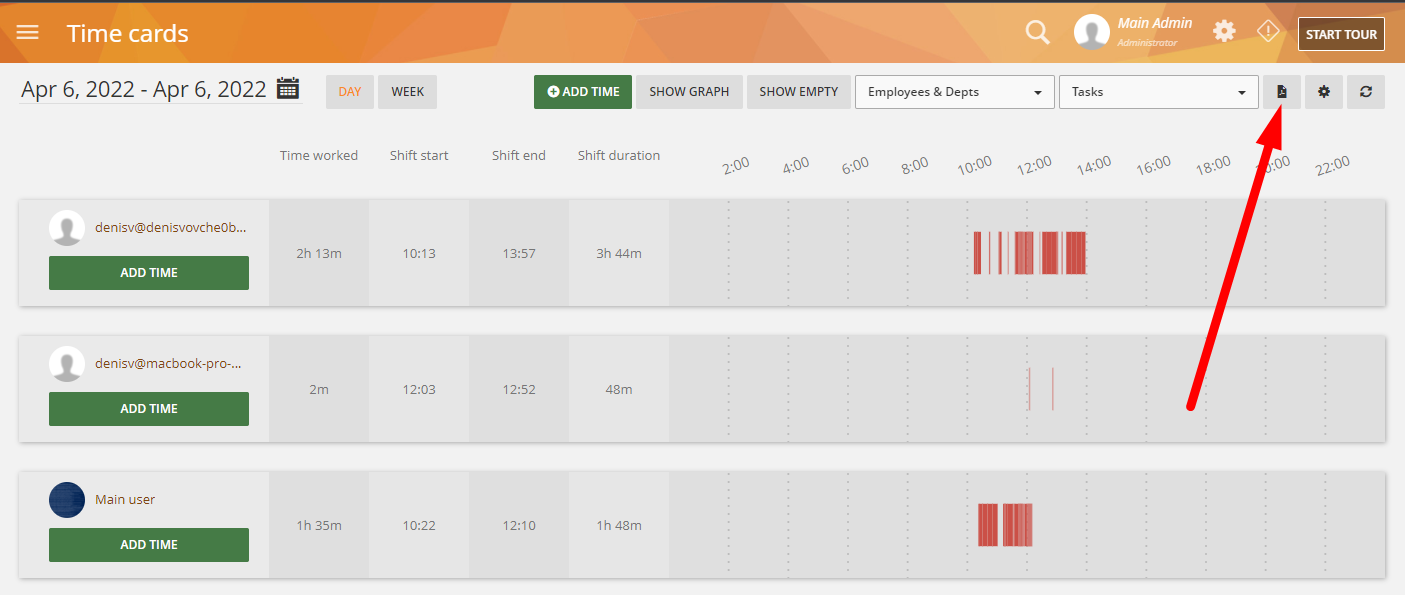Open time card settings cog button
The image size is (1405, 595).
1324,92
